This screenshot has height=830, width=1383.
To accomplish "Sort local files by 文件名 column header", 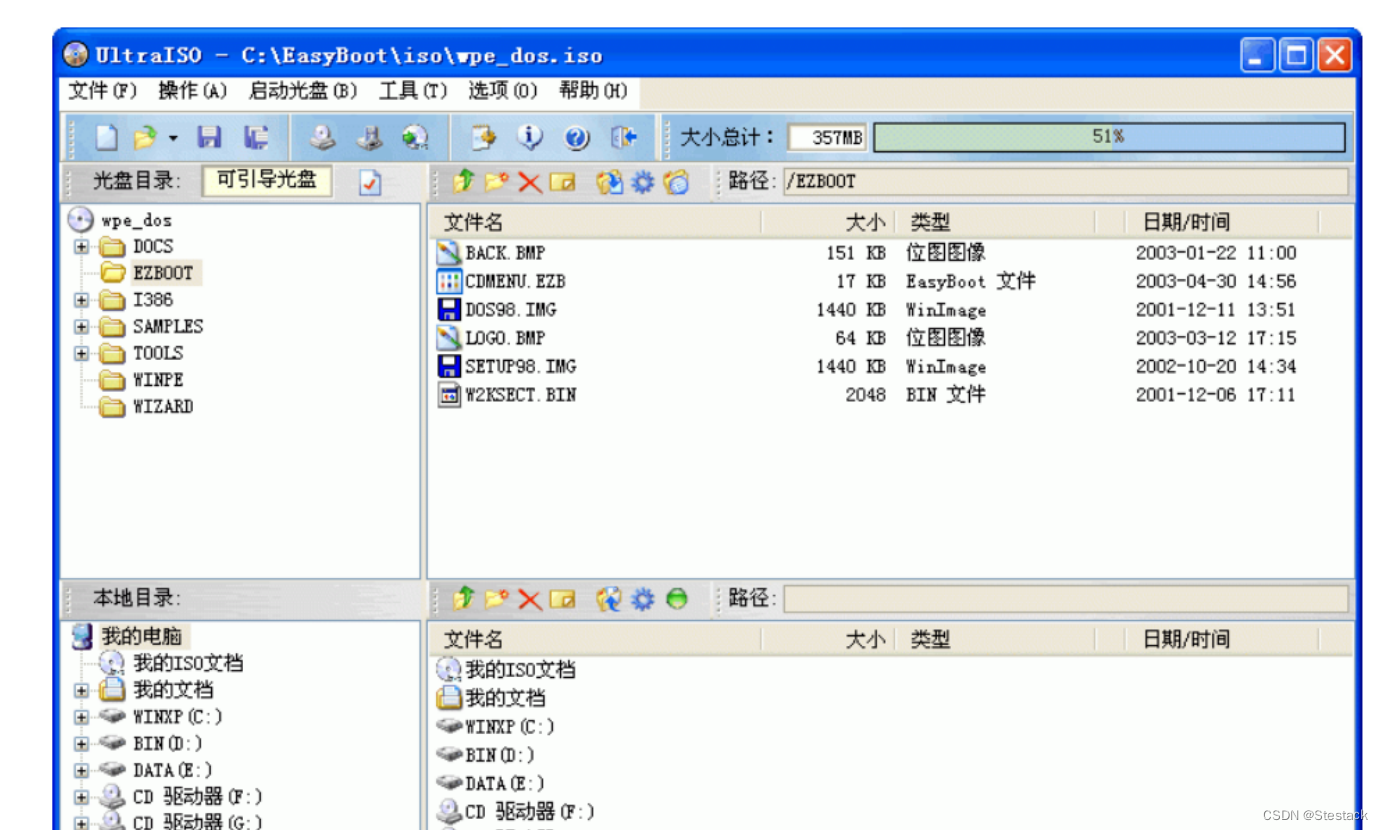I will coord(596,639).
